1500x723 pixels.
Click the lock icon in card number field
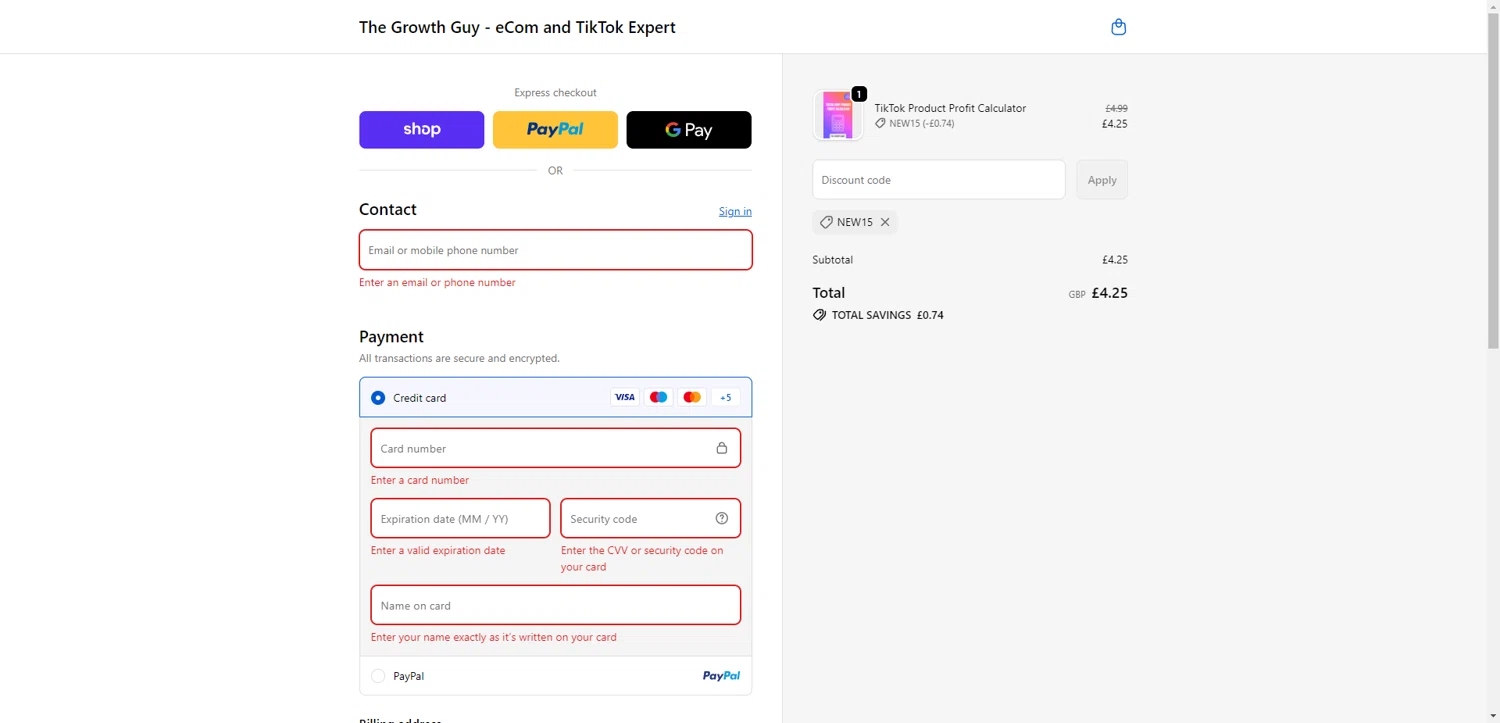coord(721,448)
